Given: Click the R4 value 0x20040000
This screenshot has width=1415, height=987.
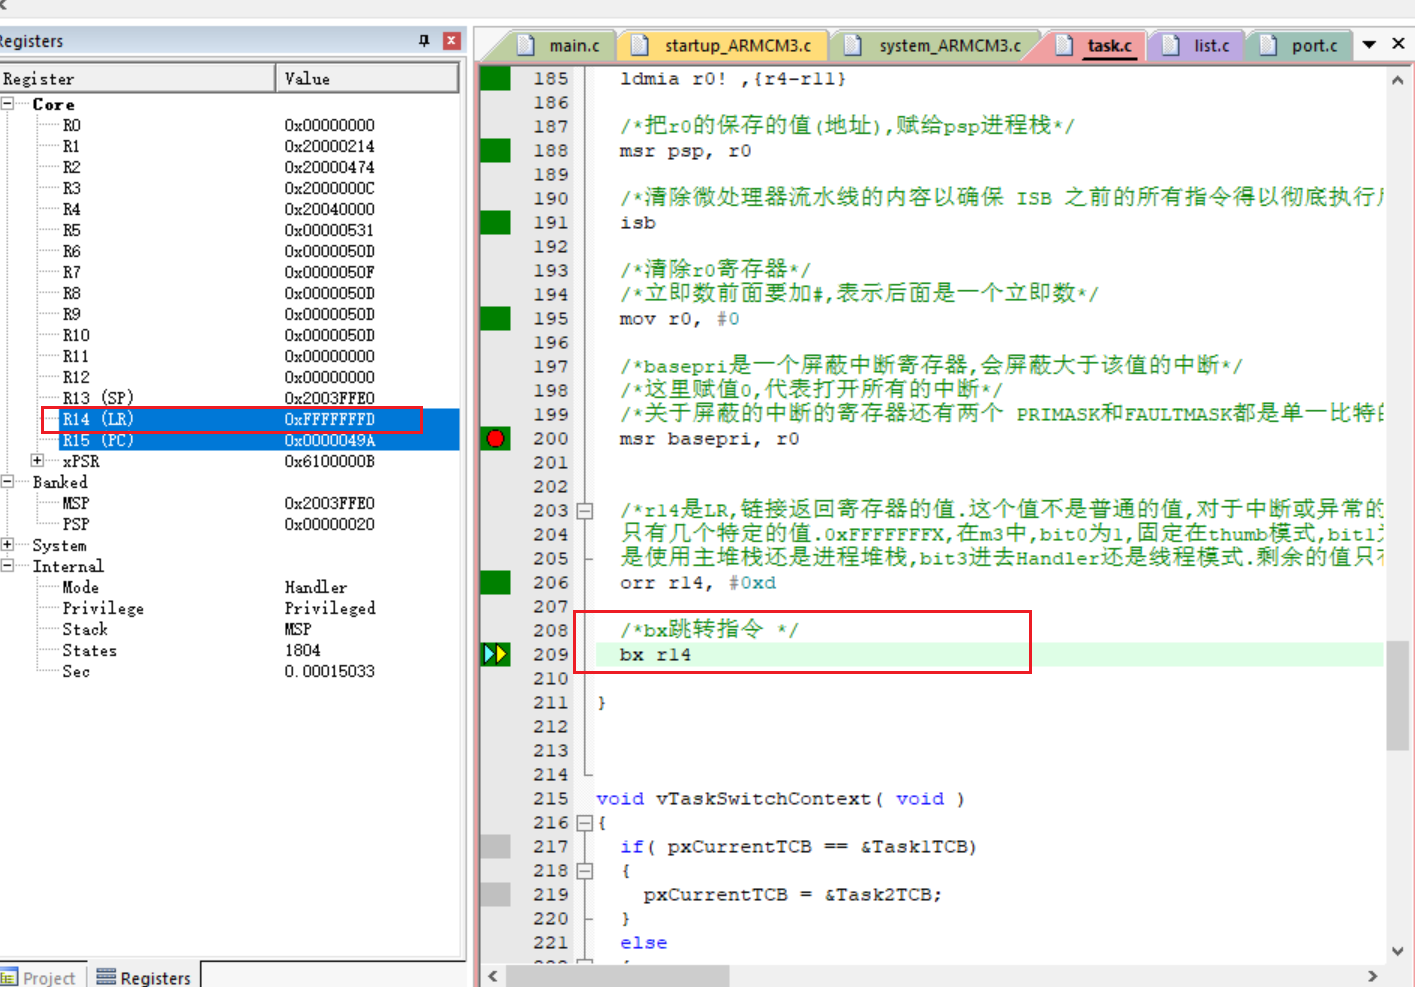Looking at the screenshot, I should [329, 209].
